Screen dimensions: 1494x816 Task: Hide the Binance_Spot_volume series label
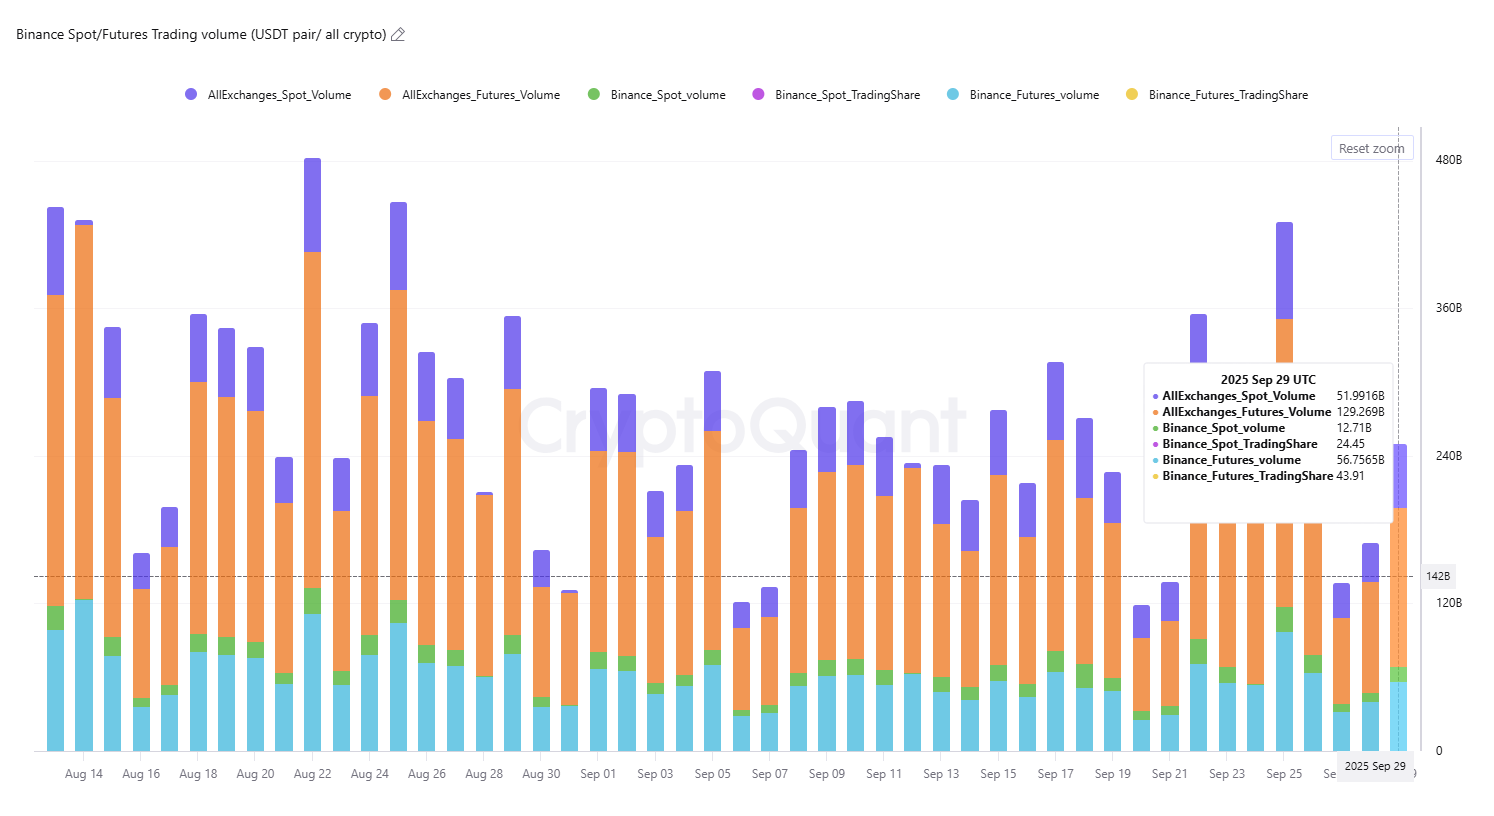(x=668, y=95)
